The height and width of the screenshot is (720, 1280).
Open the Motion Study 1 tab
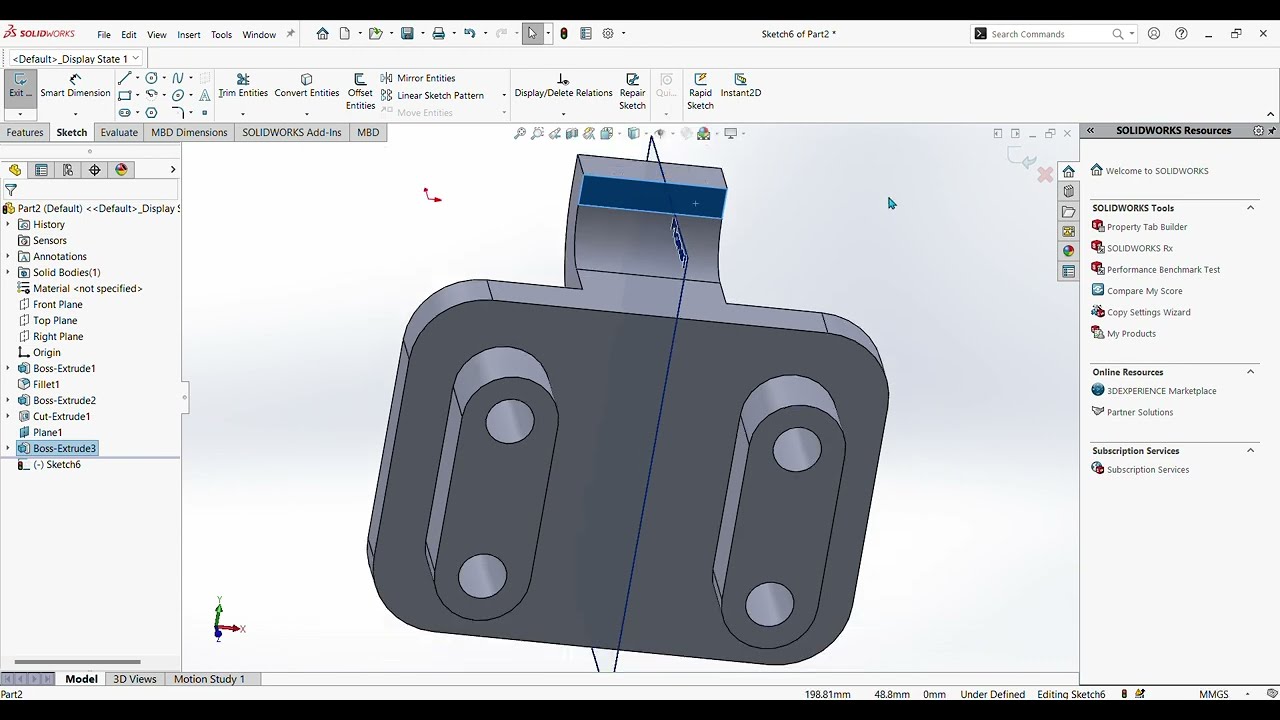point(209,679)
